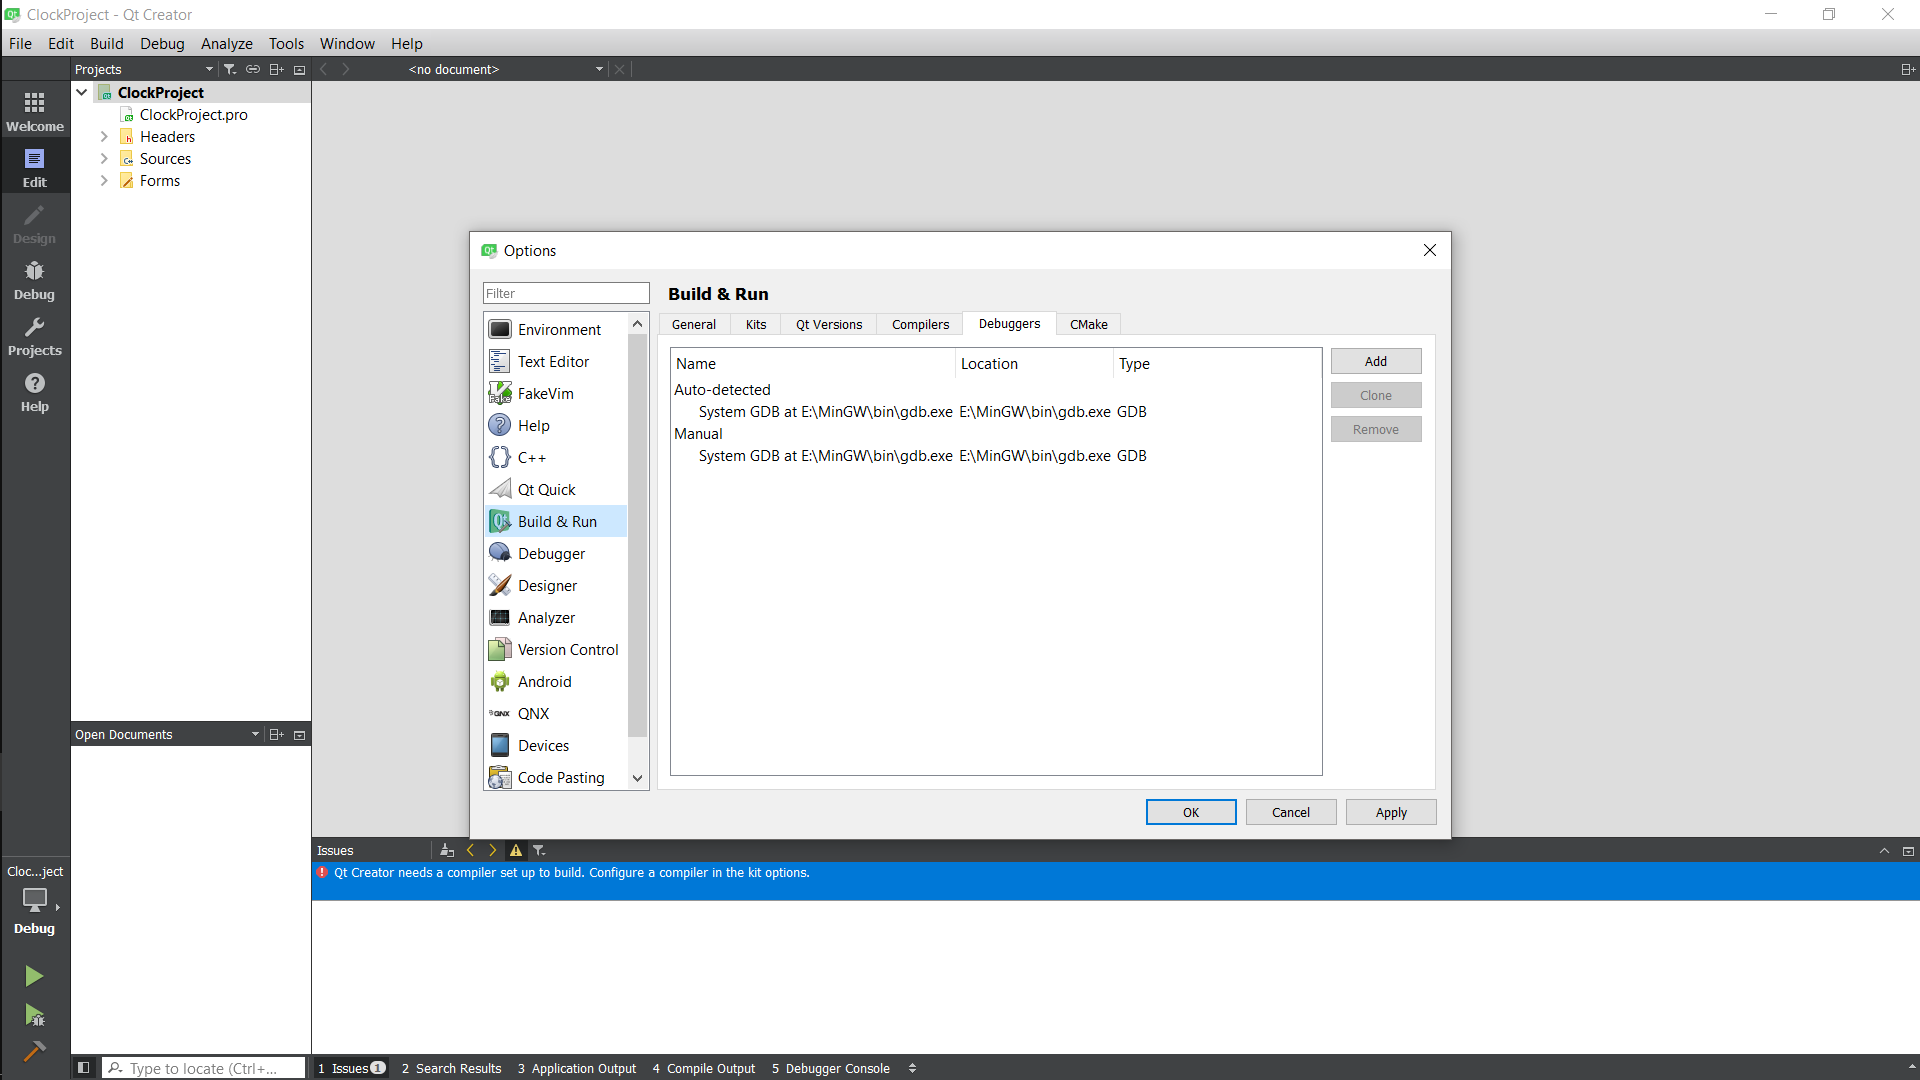Start debugging with Run-debug button
The image size is (1920, 1080).
click(34, 1015)
